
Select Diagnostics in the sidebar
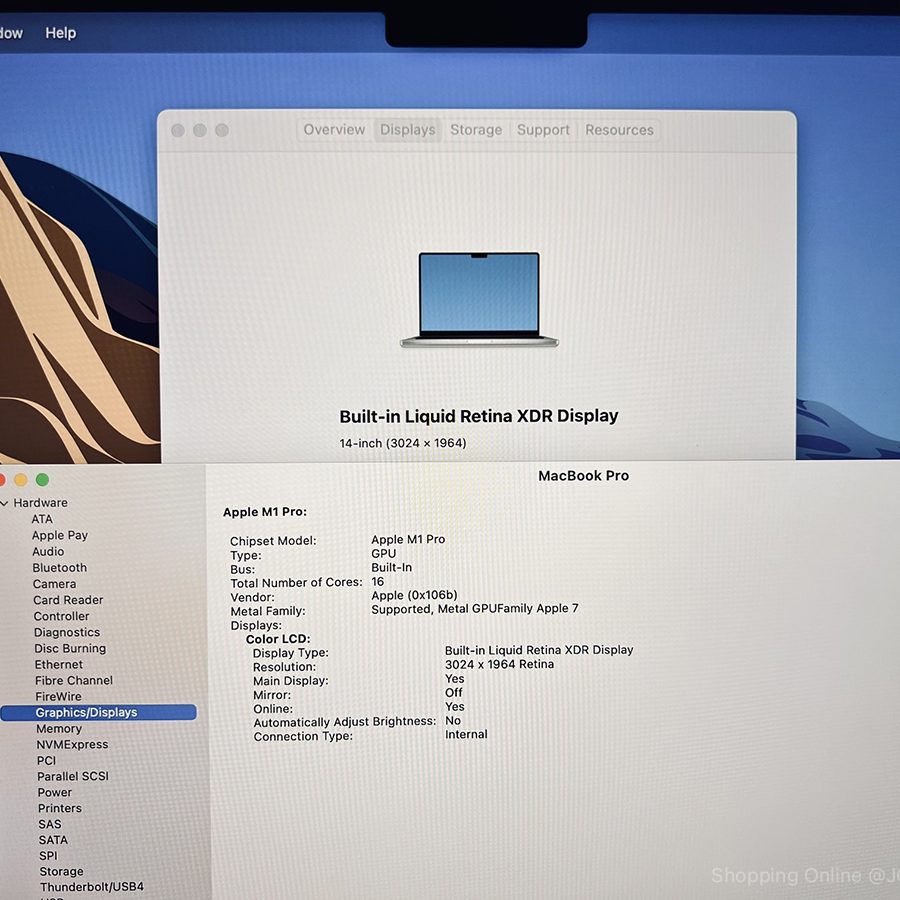coord(67,632)
